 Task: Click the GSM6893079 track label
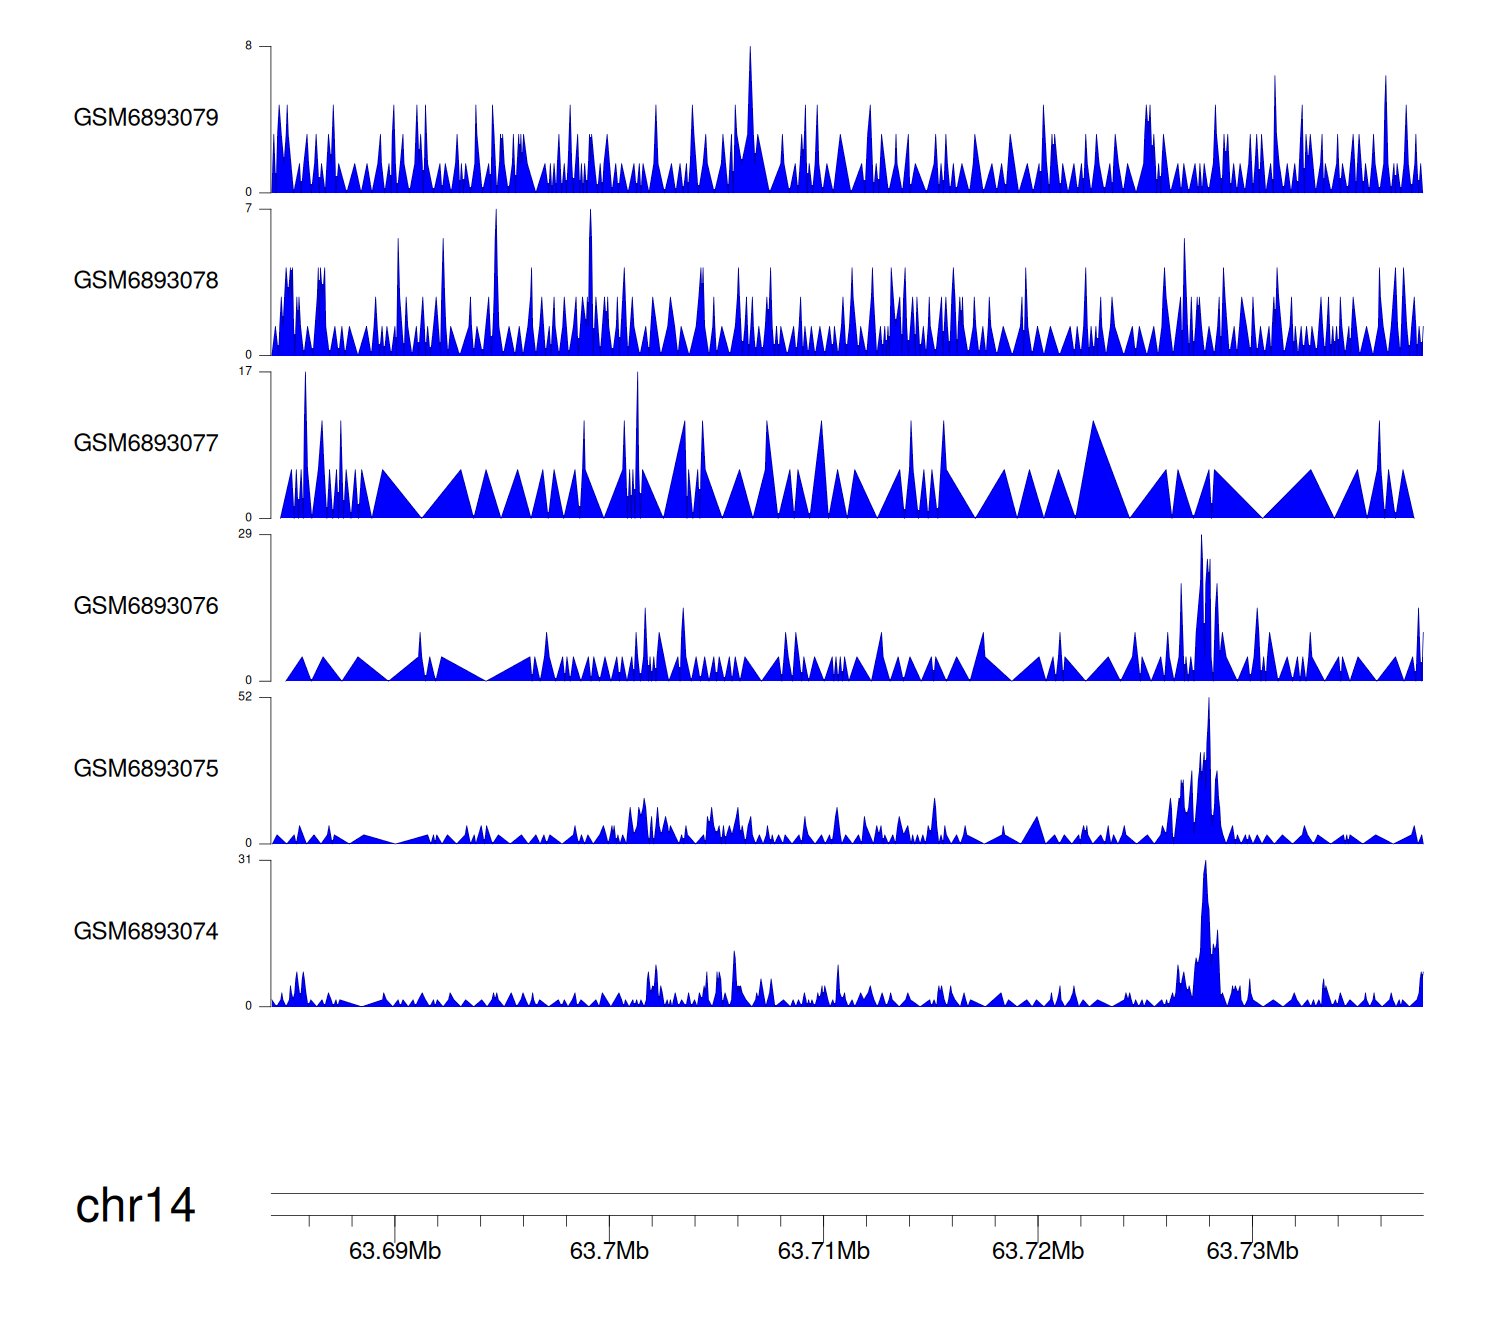tap(146, 118)
